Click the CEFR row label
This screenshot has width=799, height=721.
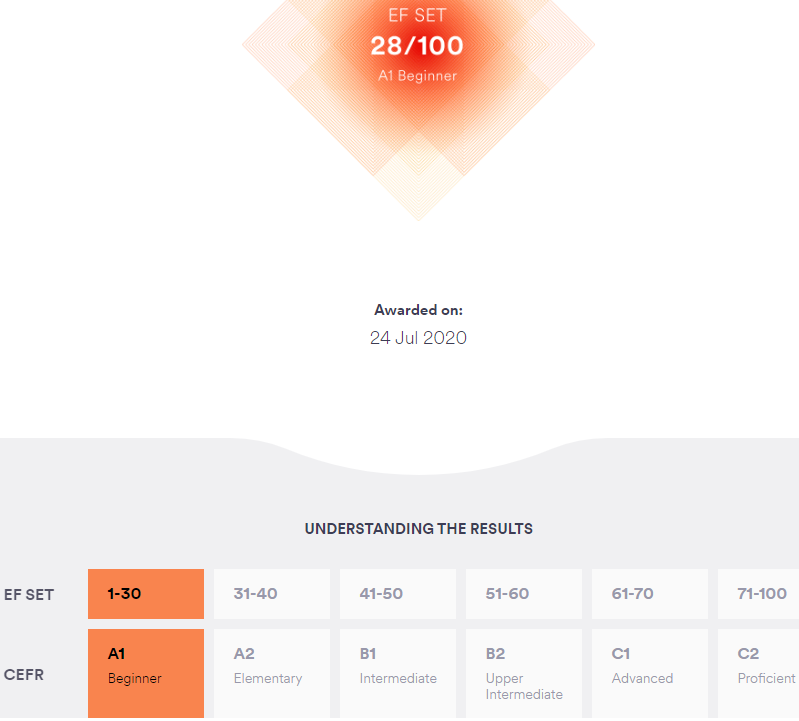tap(24, 674)
